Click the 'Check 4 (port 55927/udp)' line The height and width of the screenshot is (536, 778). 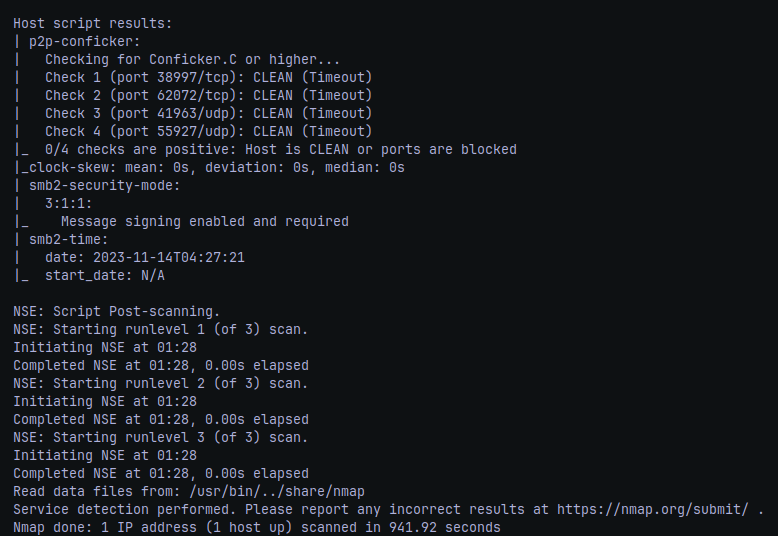click(x=208, y=132)
